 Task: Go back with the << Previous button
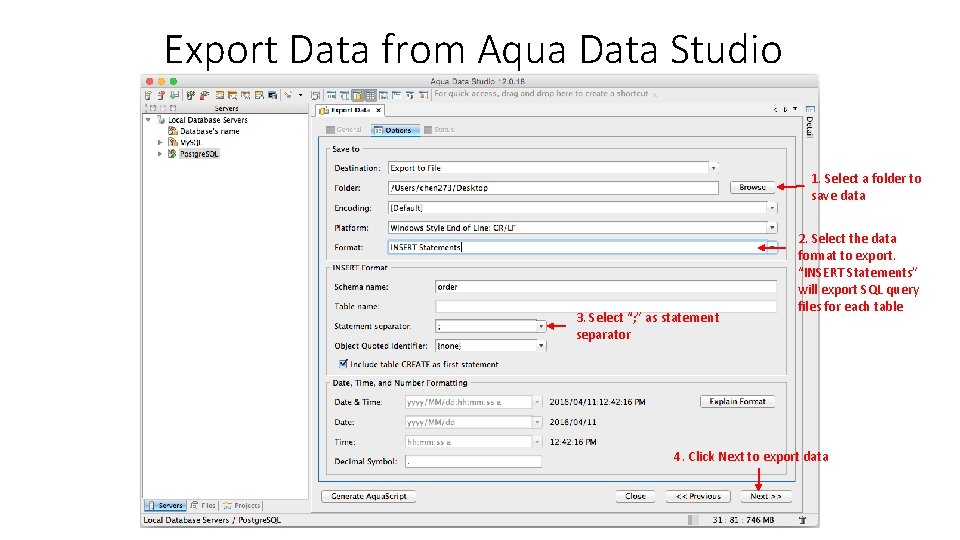[698, 497]
